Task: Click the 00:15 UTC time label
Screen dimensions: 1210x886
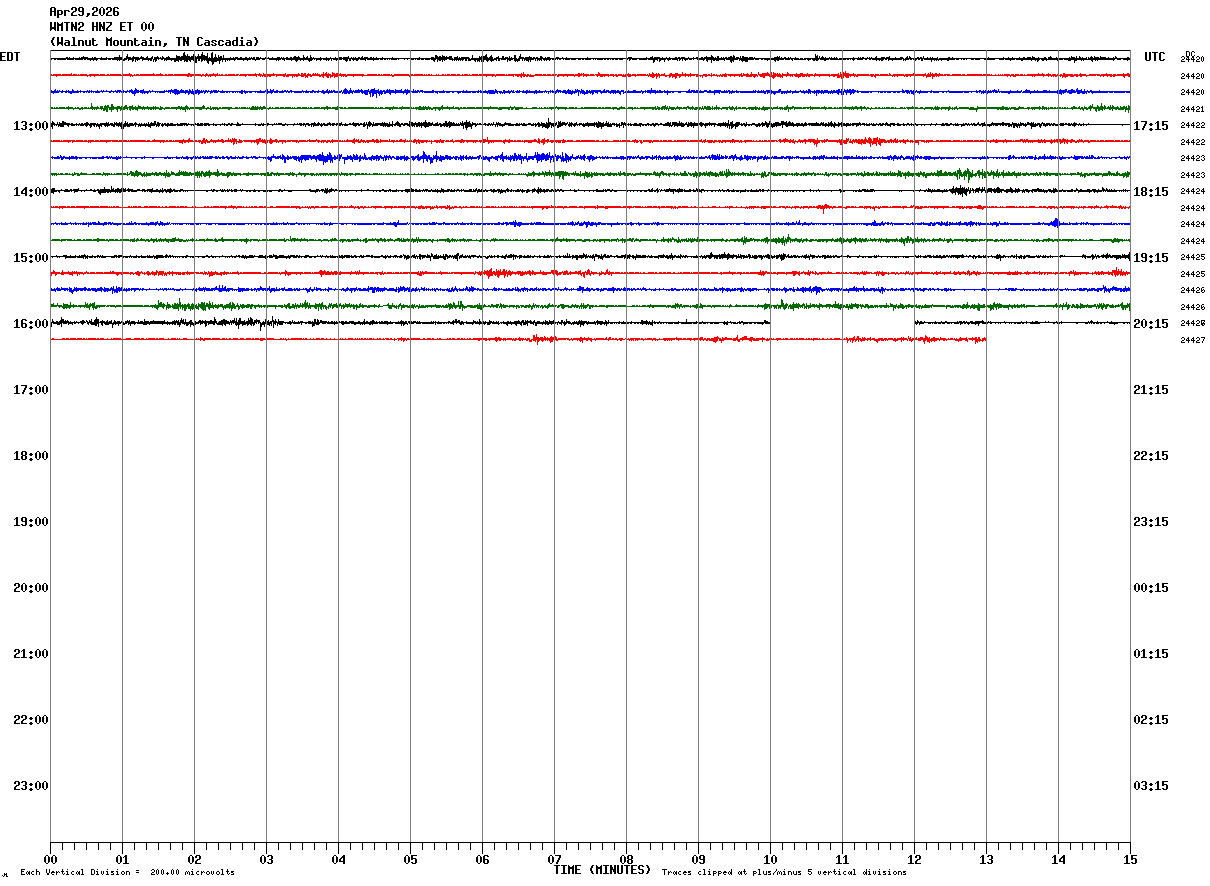Action: [1151, 588]
